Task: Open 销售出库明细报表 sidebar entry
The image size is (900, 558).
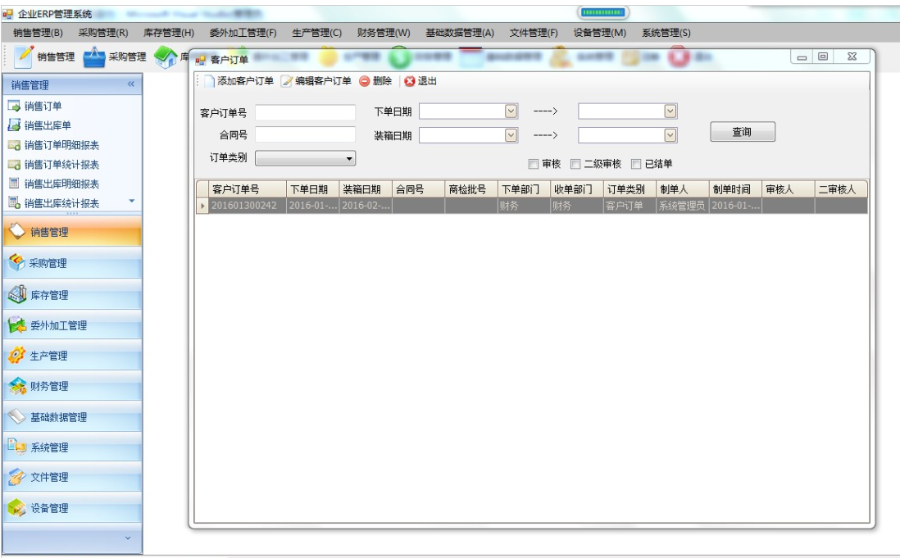Action: [61, 184]
